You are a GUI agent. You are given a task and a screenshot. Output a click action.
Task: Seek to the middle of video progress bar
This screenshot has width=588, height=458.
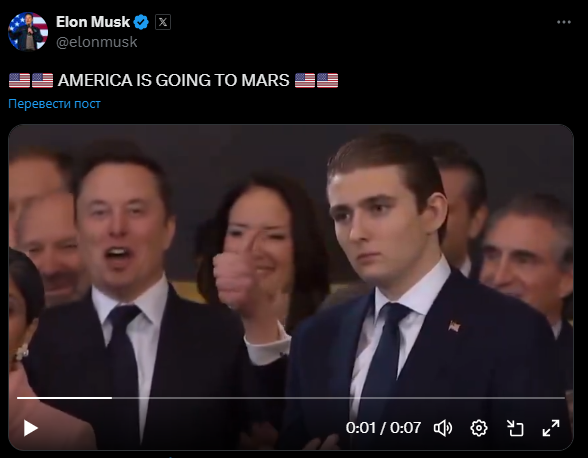tap(291, 398)
